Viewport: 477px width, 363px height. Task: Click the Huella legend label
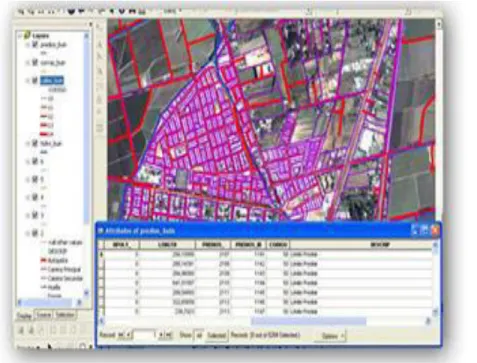click(x=54, y=287)
